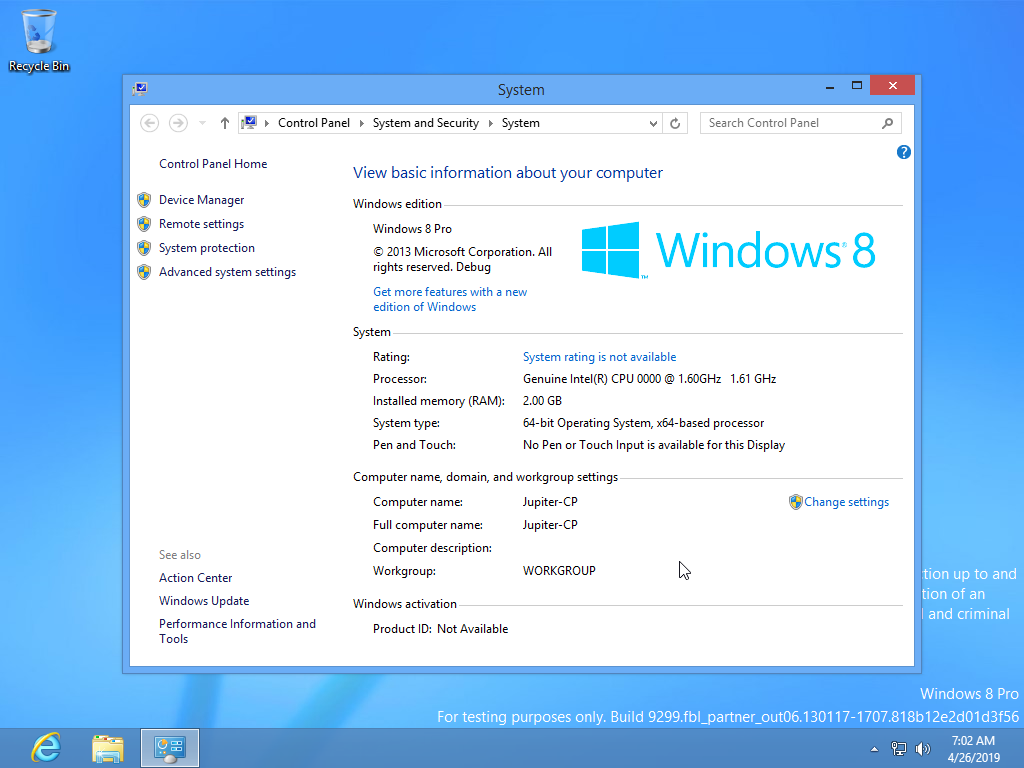Click the taskbar clock showing 7:02 AM
1024x768 pixels.
point(973,749)
